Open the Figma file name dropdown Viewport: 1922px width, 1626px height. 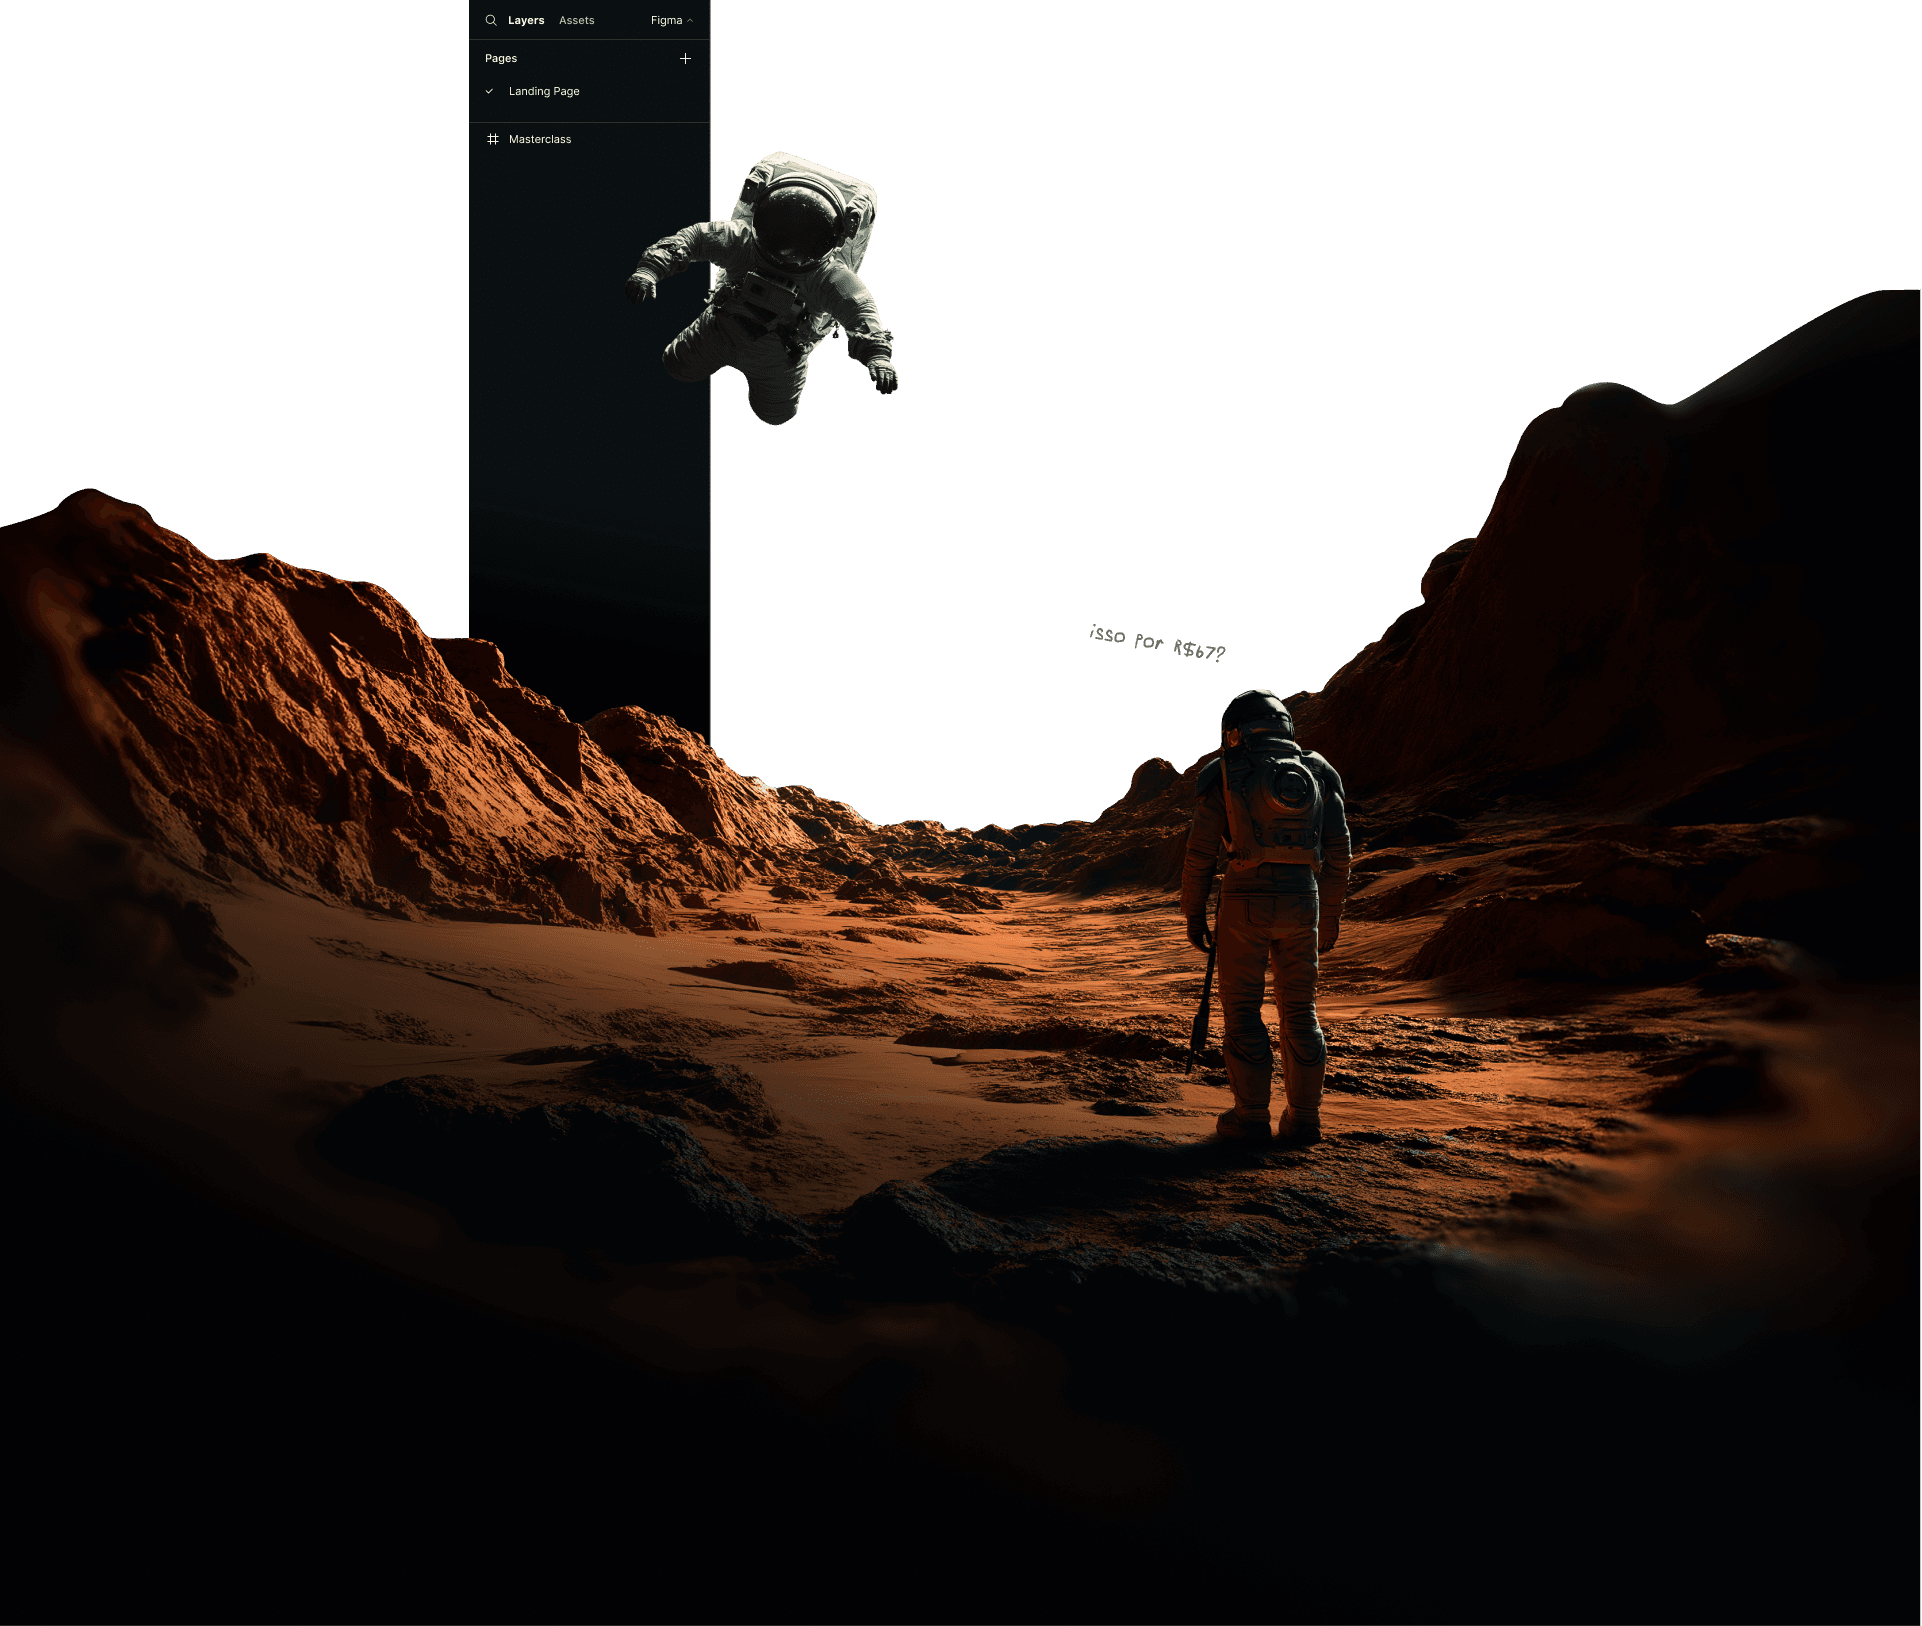click(x=666, y=20)
